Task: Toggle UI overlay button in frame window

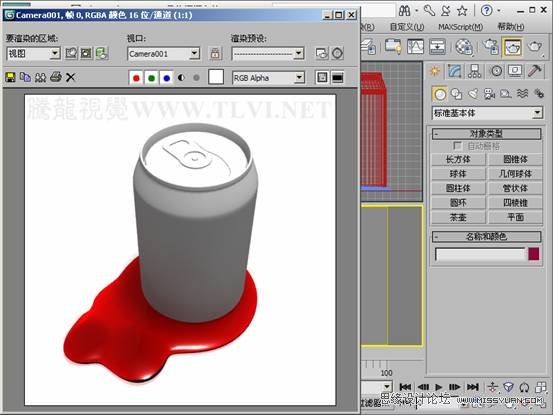Action: tap(322, 77)
